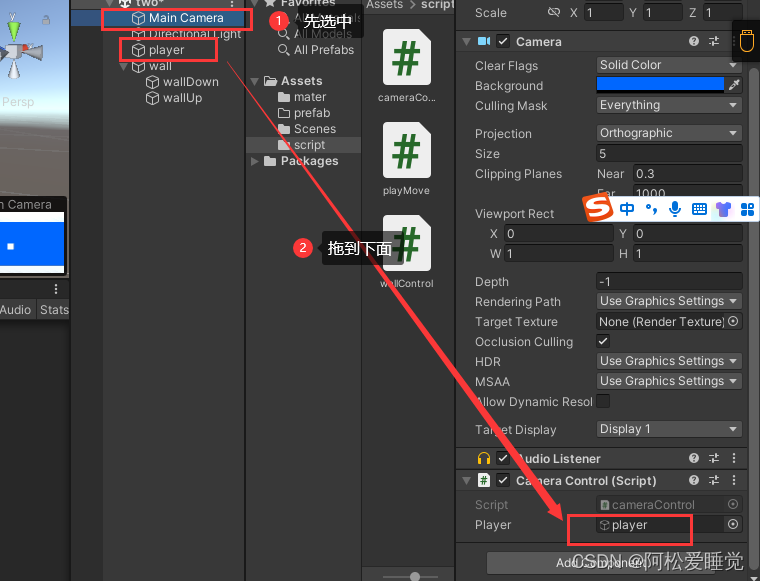Viewport: 760px width, 581px height.
Task: Open Camera component help icon
Action: [694, 41]
